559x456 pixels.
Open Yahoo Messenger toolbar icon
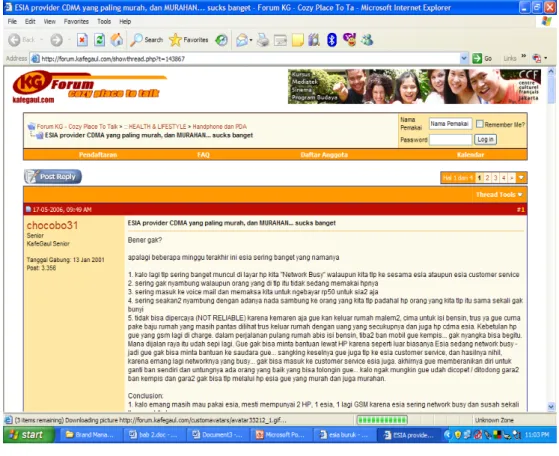[x=350, y=40]
